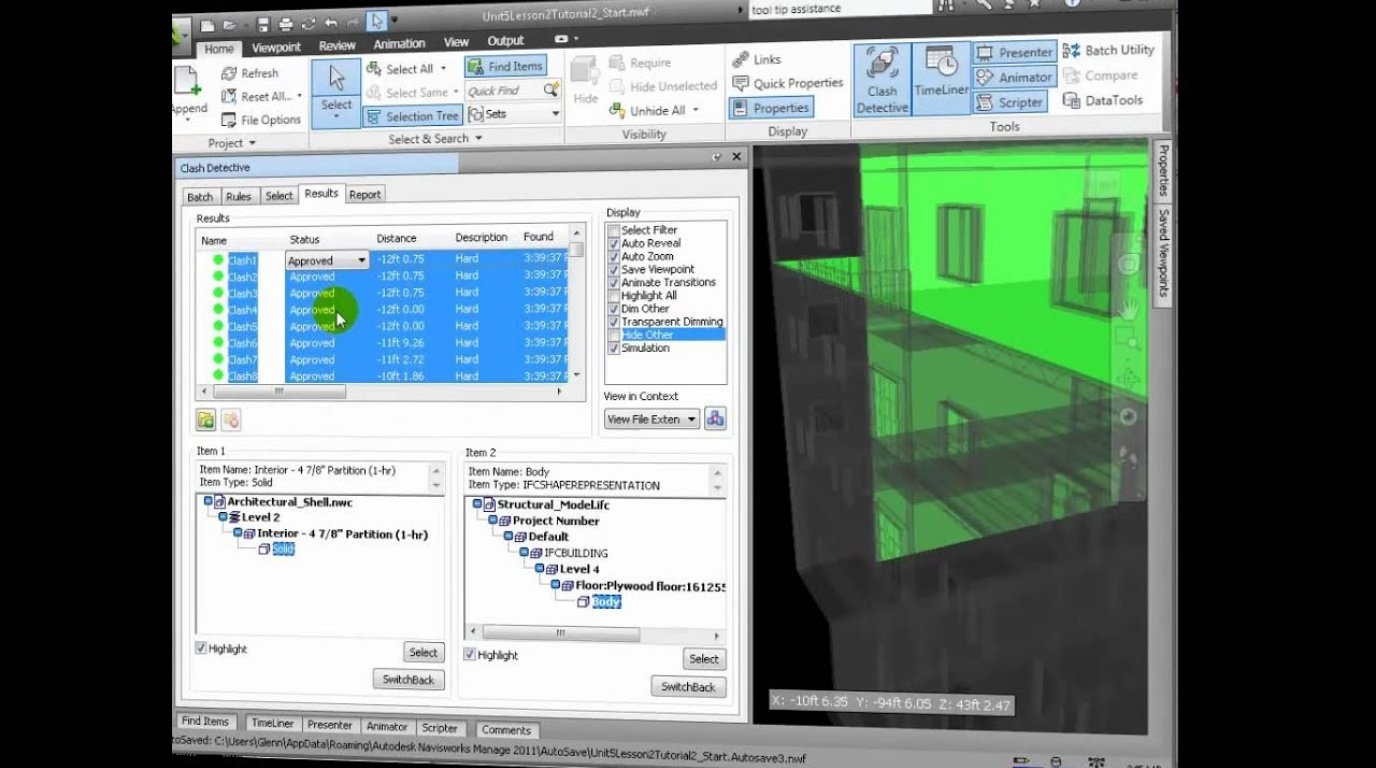Click Item 2 SwitchBack button
Viewport: 1376px width, 768px height.
[688, 687]
